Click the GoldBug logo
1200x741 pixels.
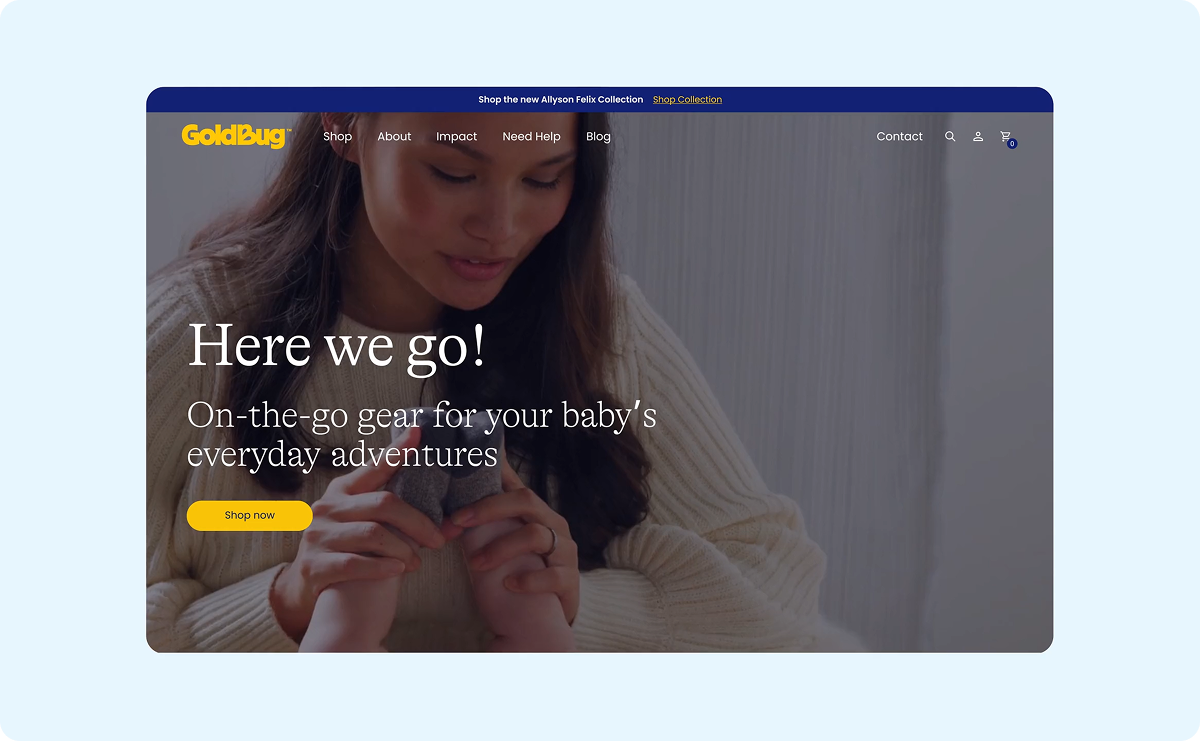[x=236, y=136]
